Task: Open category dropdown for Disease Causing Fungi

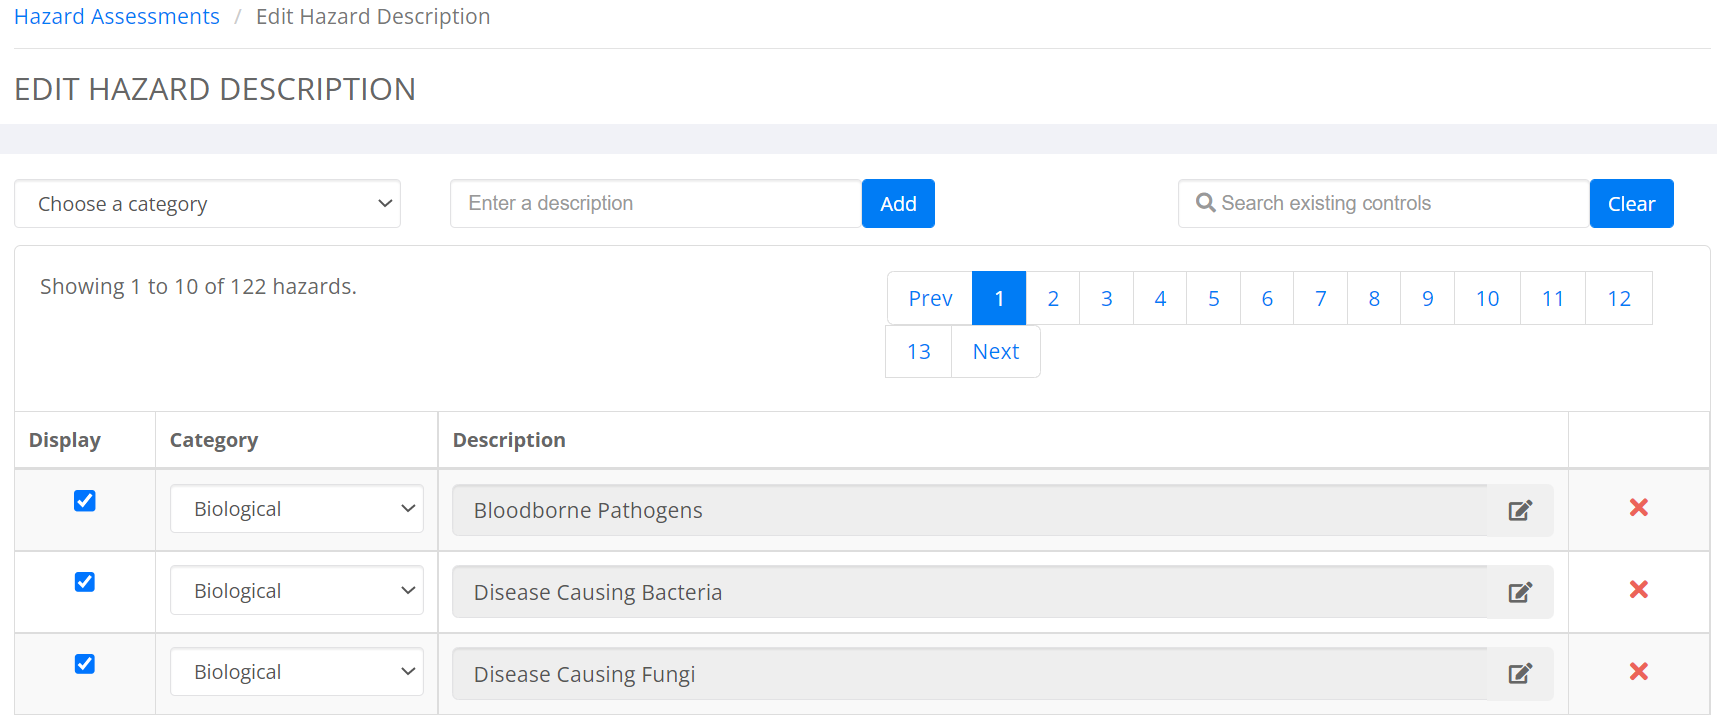Action: click(x=297, y=672)
